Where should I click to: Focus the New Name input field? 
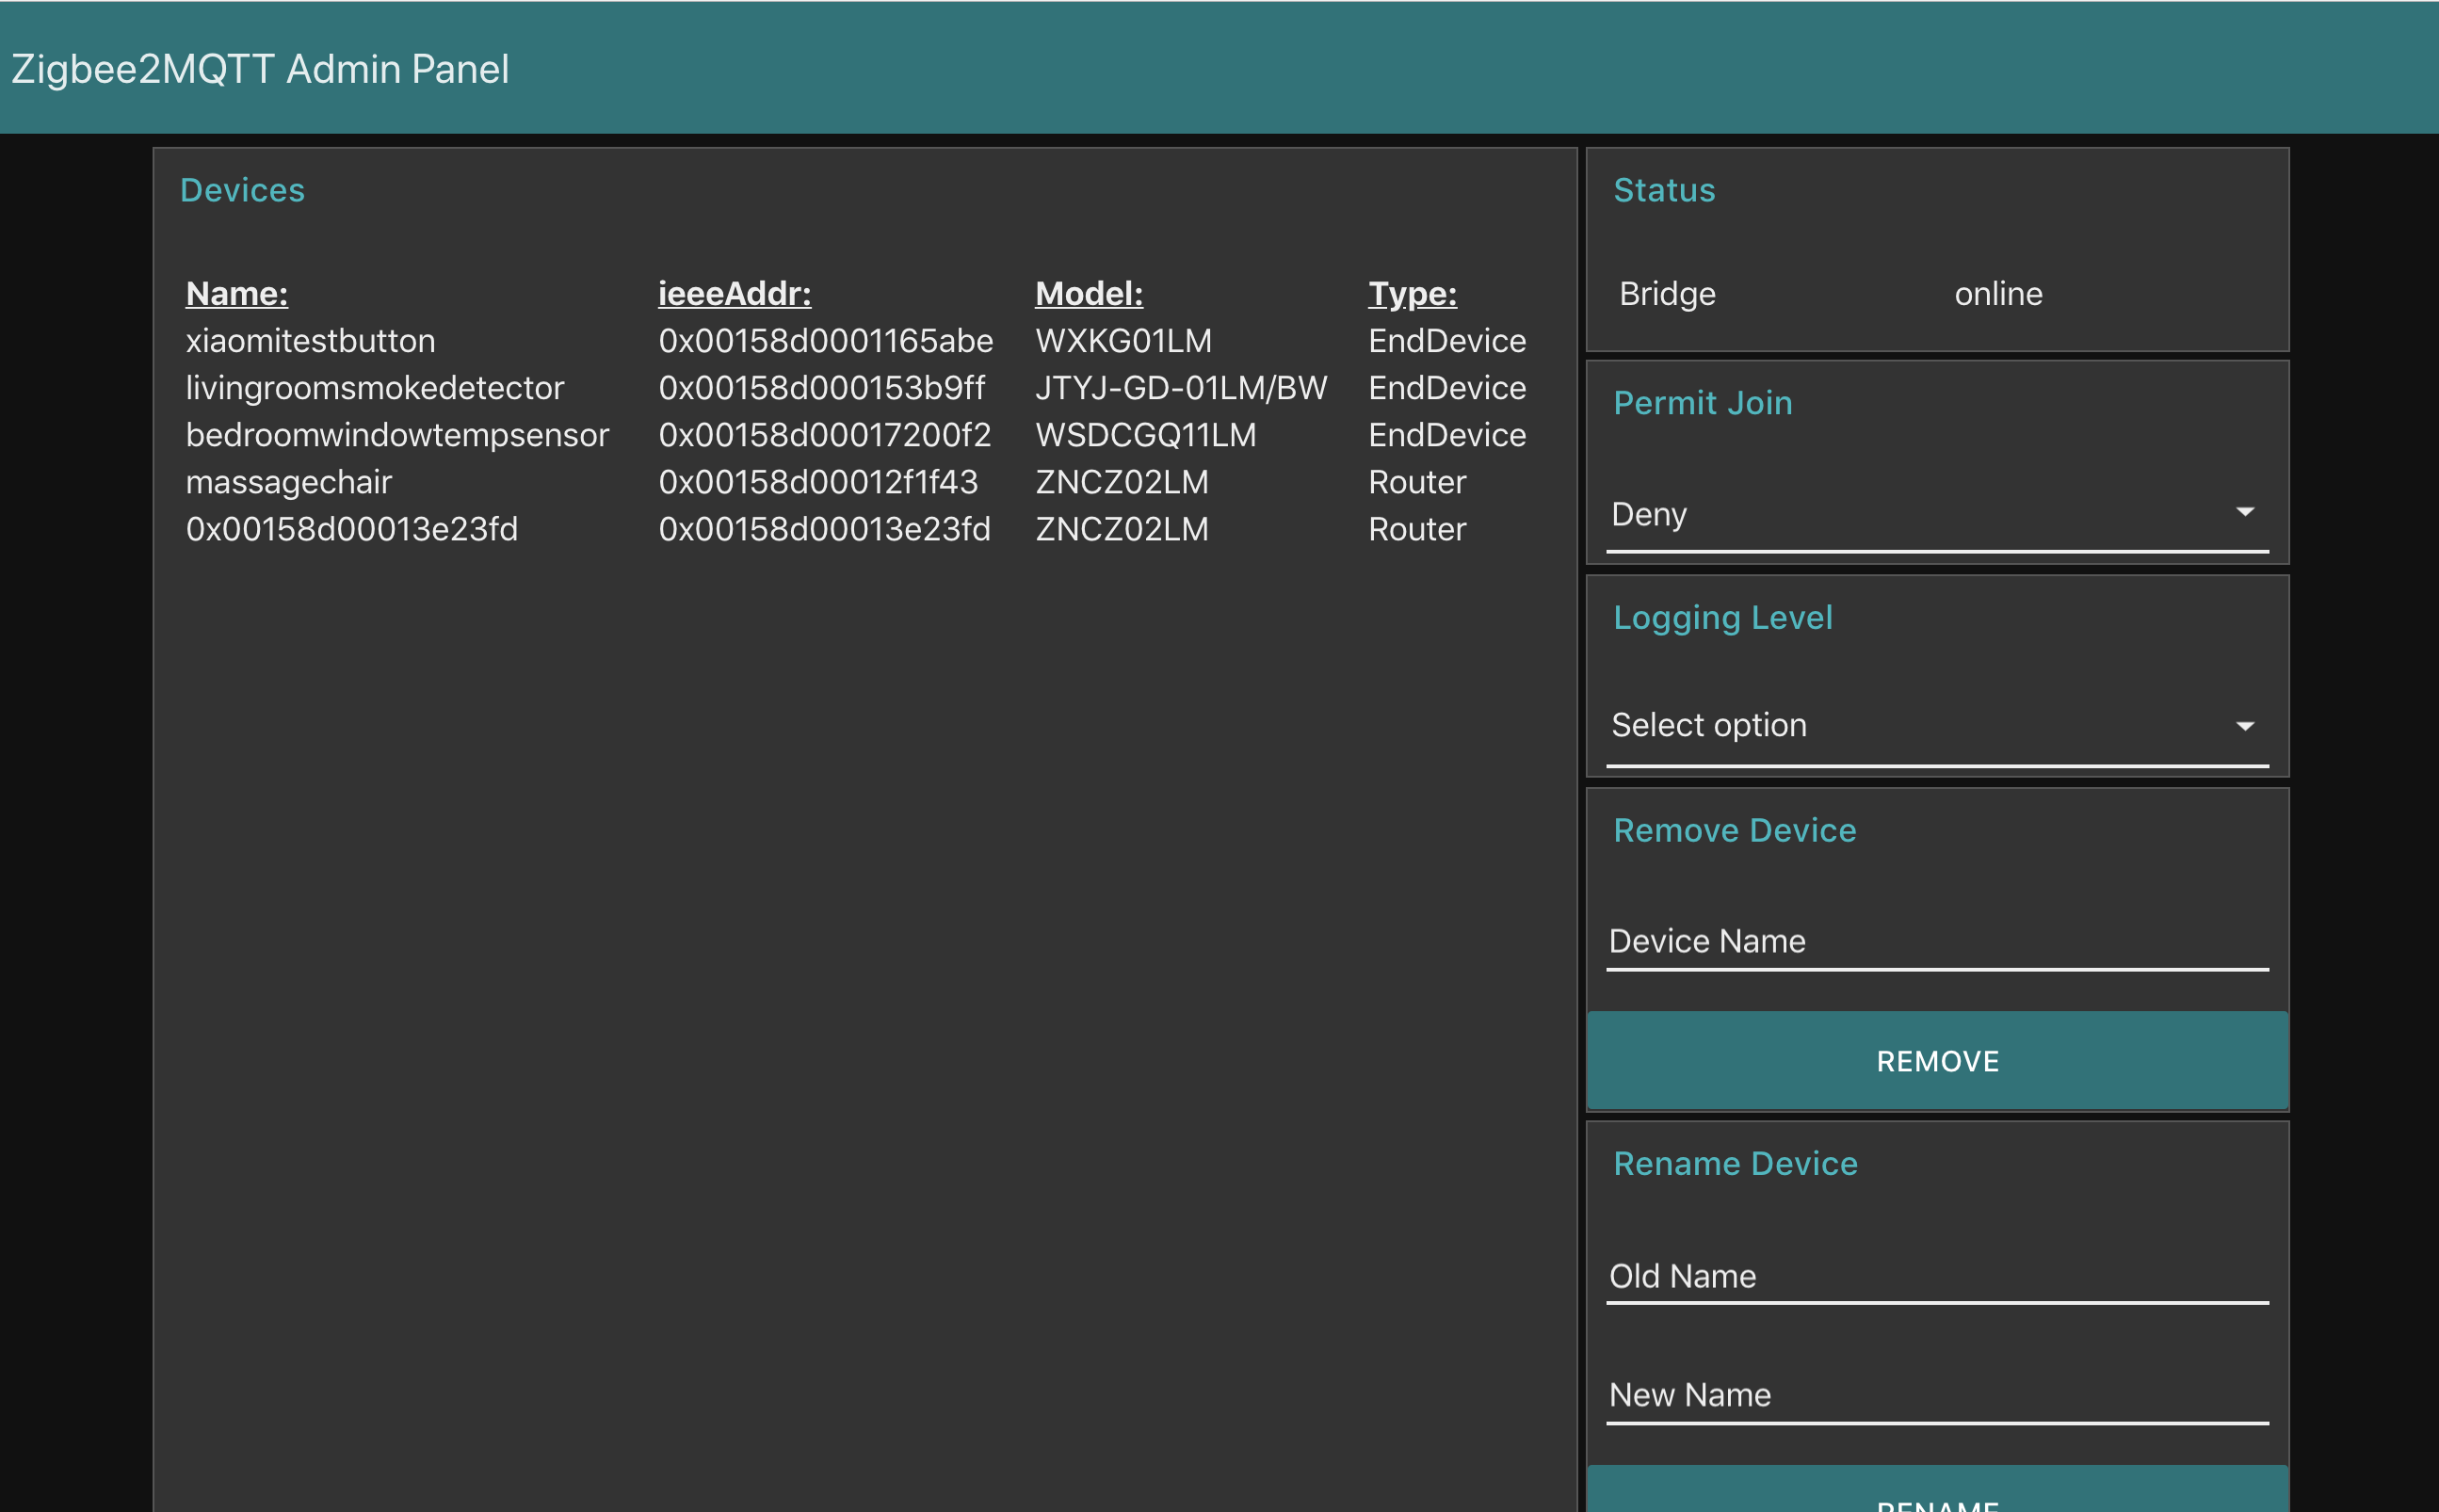1936,1395
